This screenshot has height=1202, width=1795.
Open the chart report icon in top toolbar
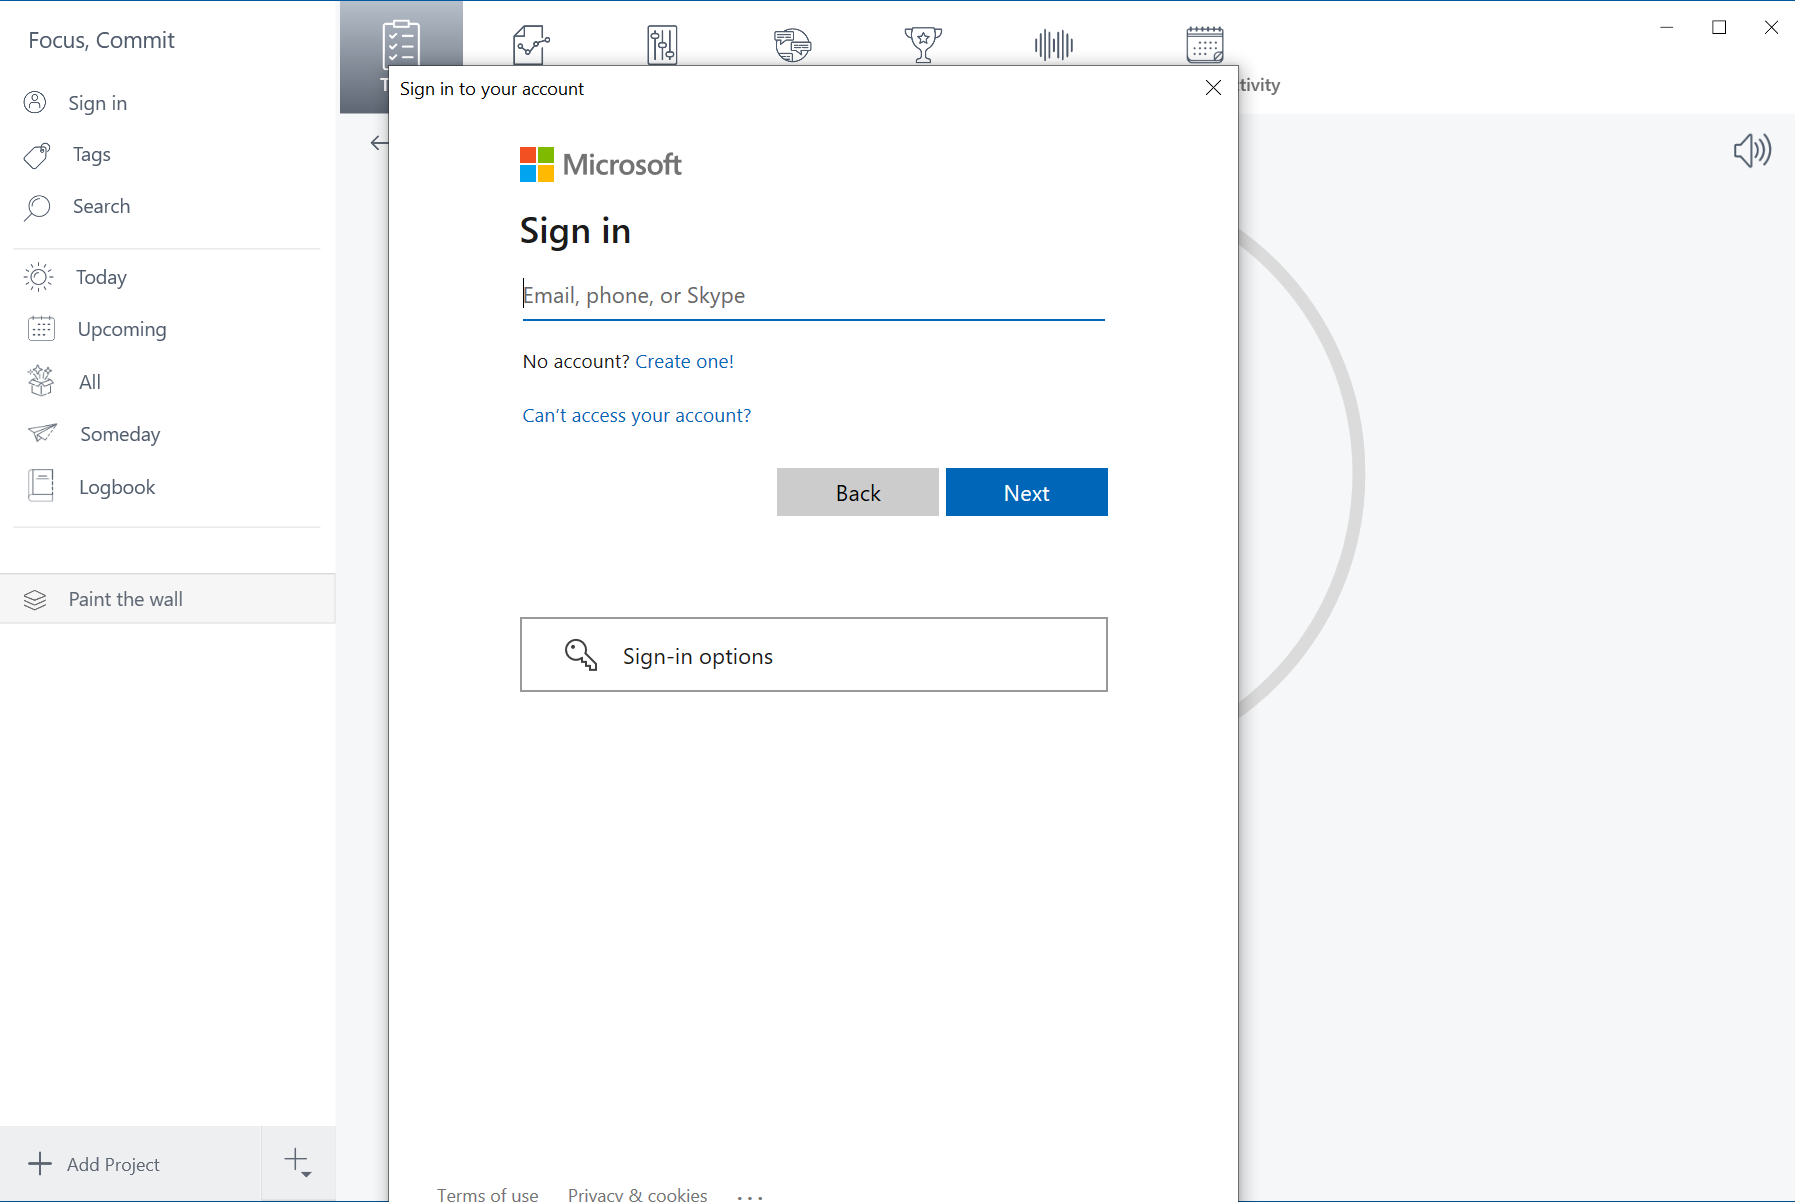click(x=531, y=44)
